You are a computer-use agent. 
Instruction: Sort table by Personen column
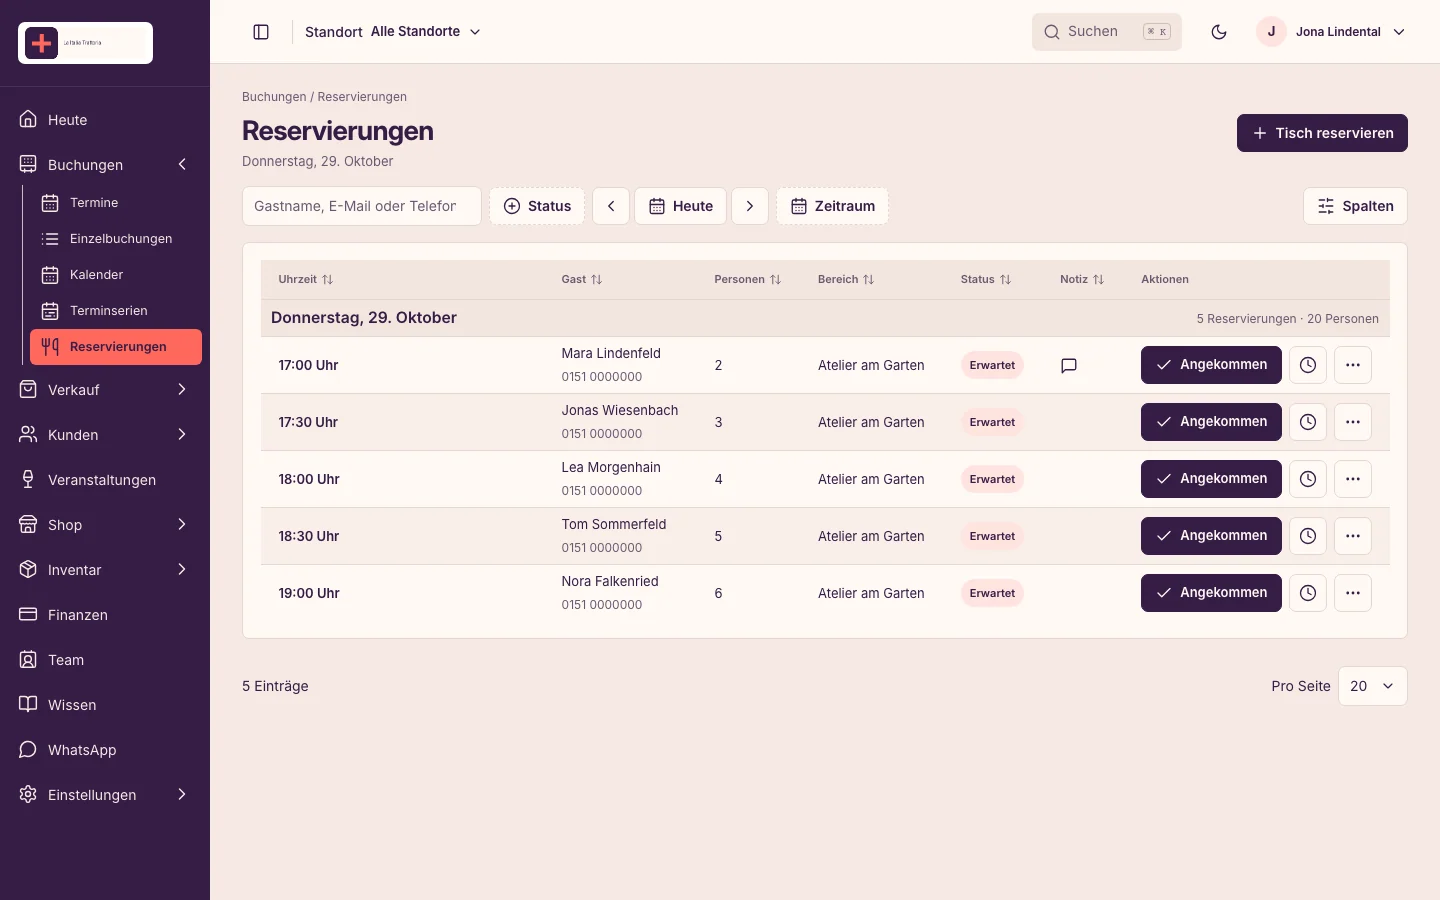pos(748,280)
